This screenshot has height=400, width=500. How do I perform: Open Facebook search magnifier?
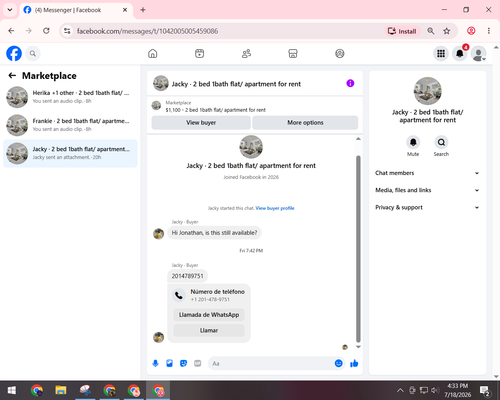click(x=33, y=53)
